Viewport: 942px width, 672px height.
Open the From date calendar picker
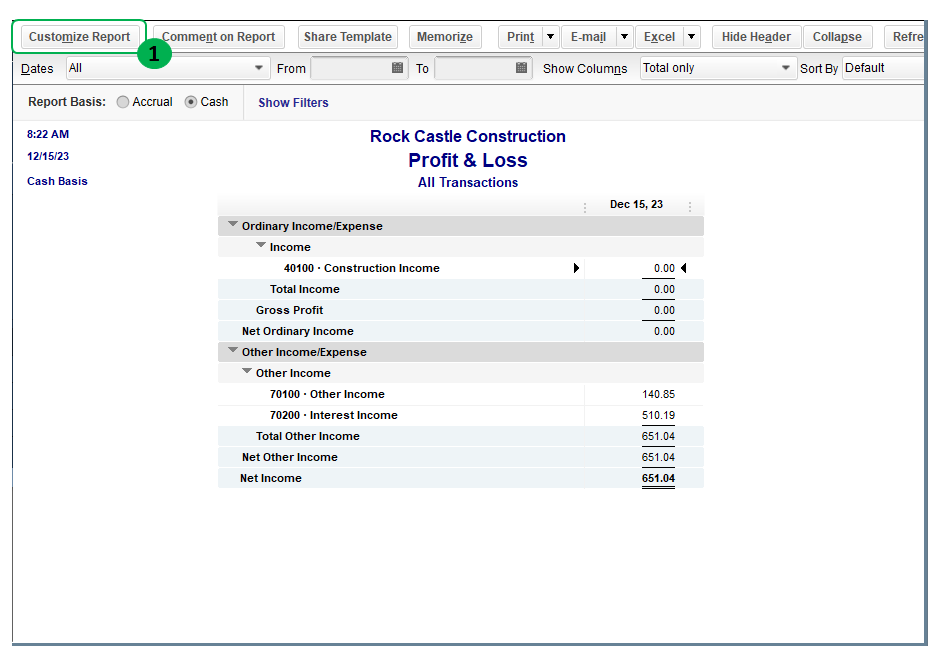397,68
